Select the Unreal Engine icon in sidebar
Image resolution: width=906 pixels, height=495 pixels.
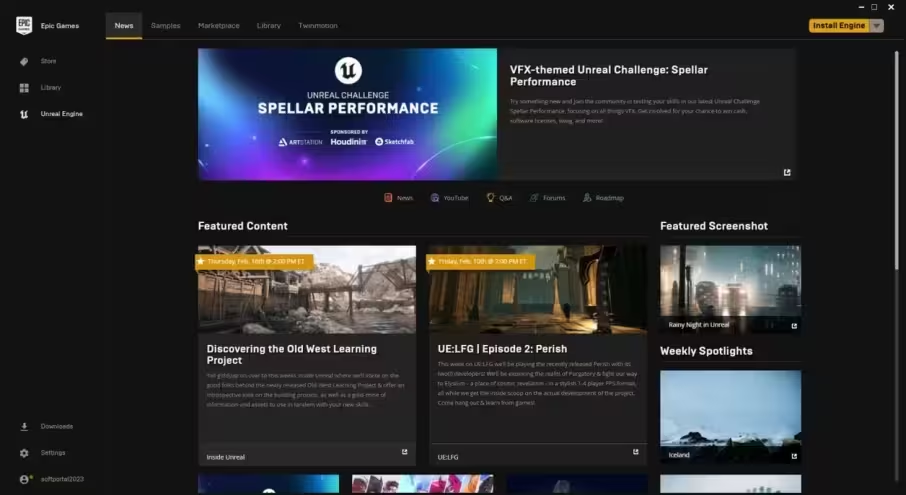(24, 114)
